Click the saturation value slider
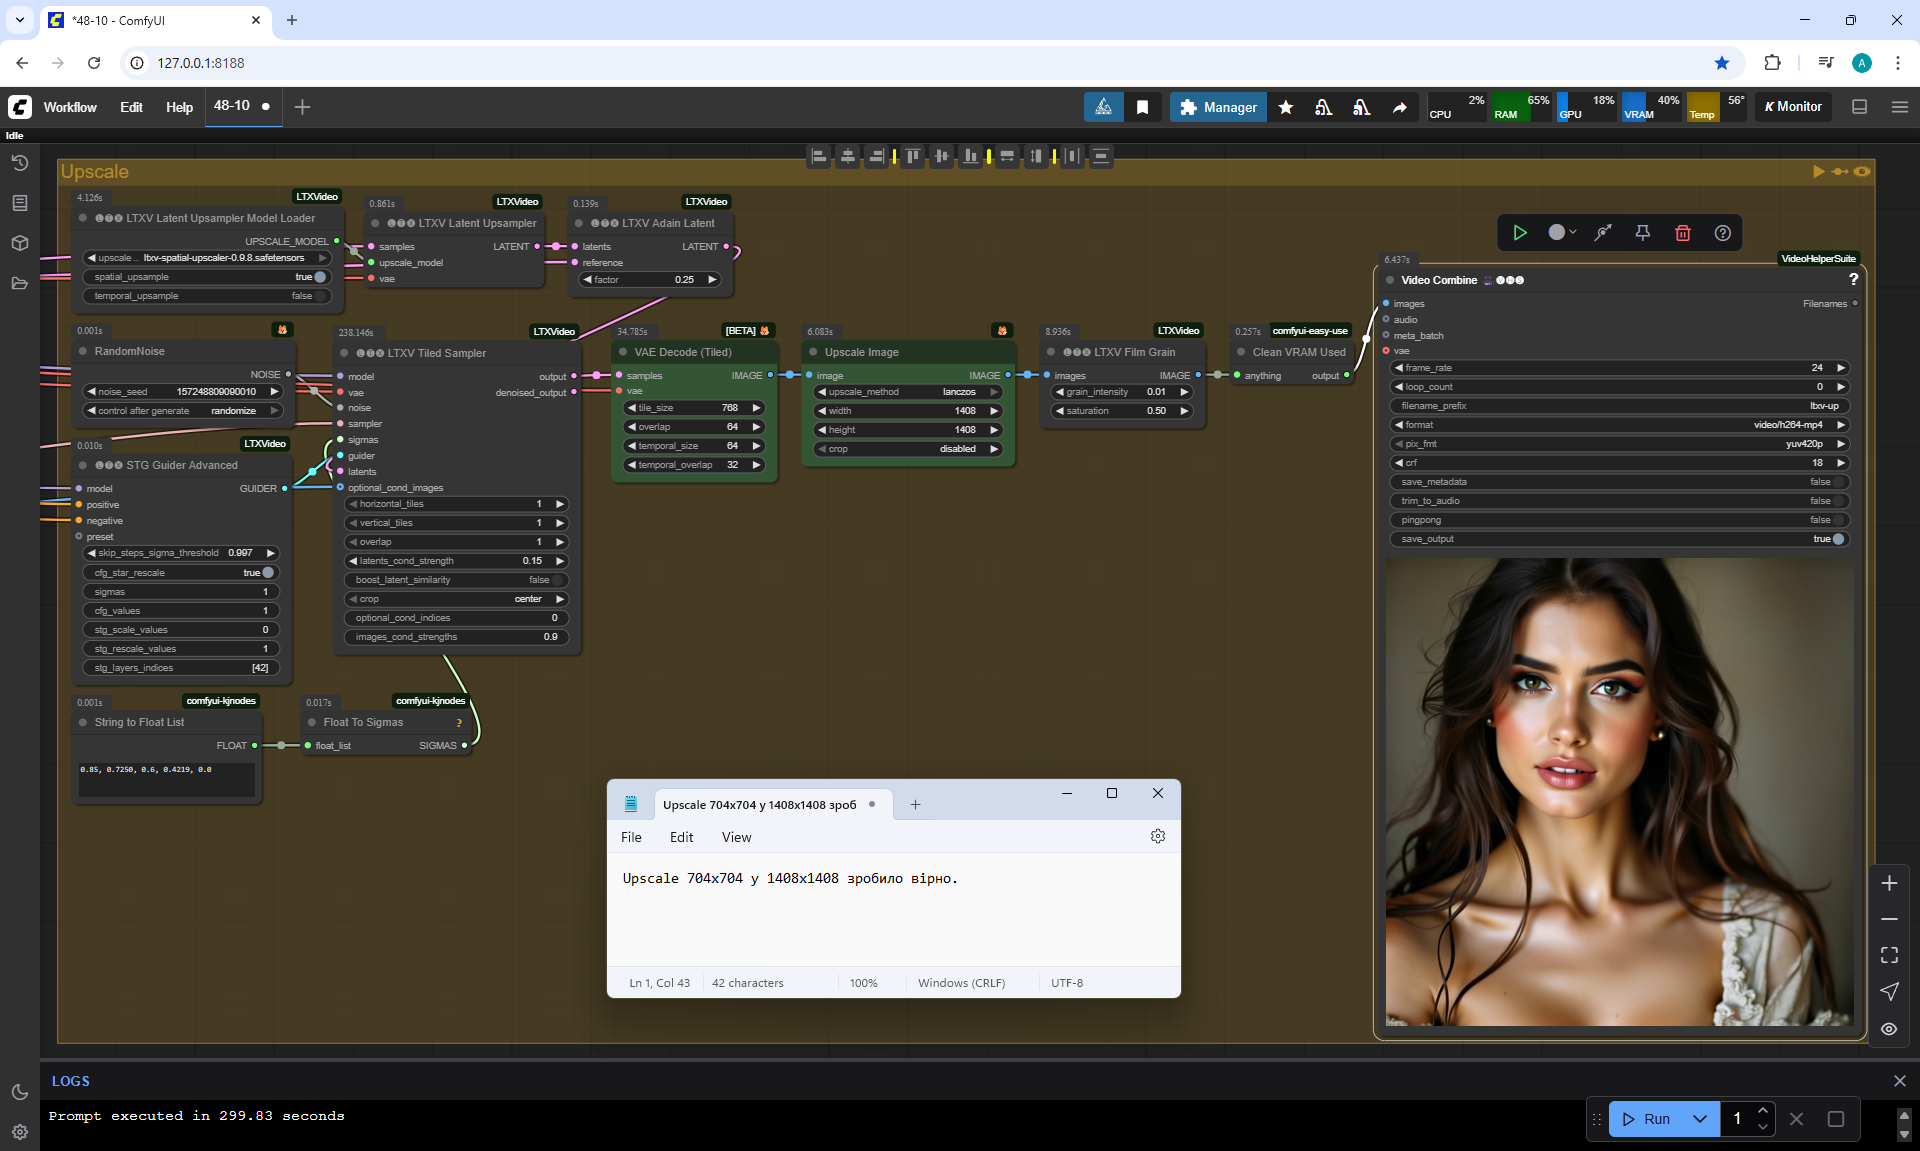 [x=1122, y=411]
